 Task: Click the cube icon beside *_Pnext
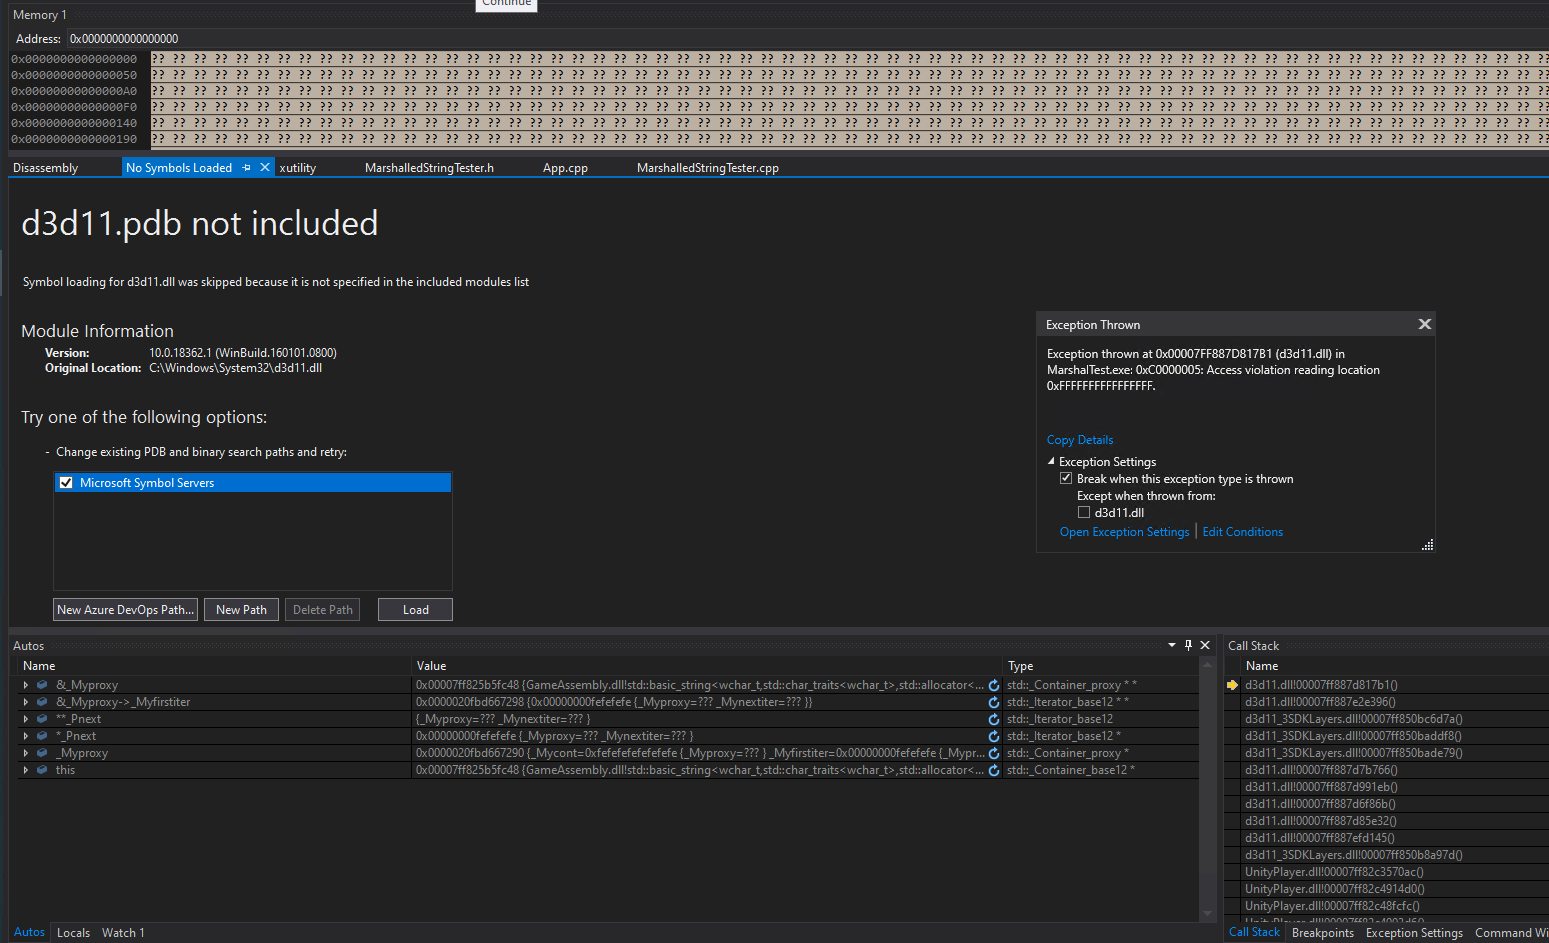coord(42,736)
